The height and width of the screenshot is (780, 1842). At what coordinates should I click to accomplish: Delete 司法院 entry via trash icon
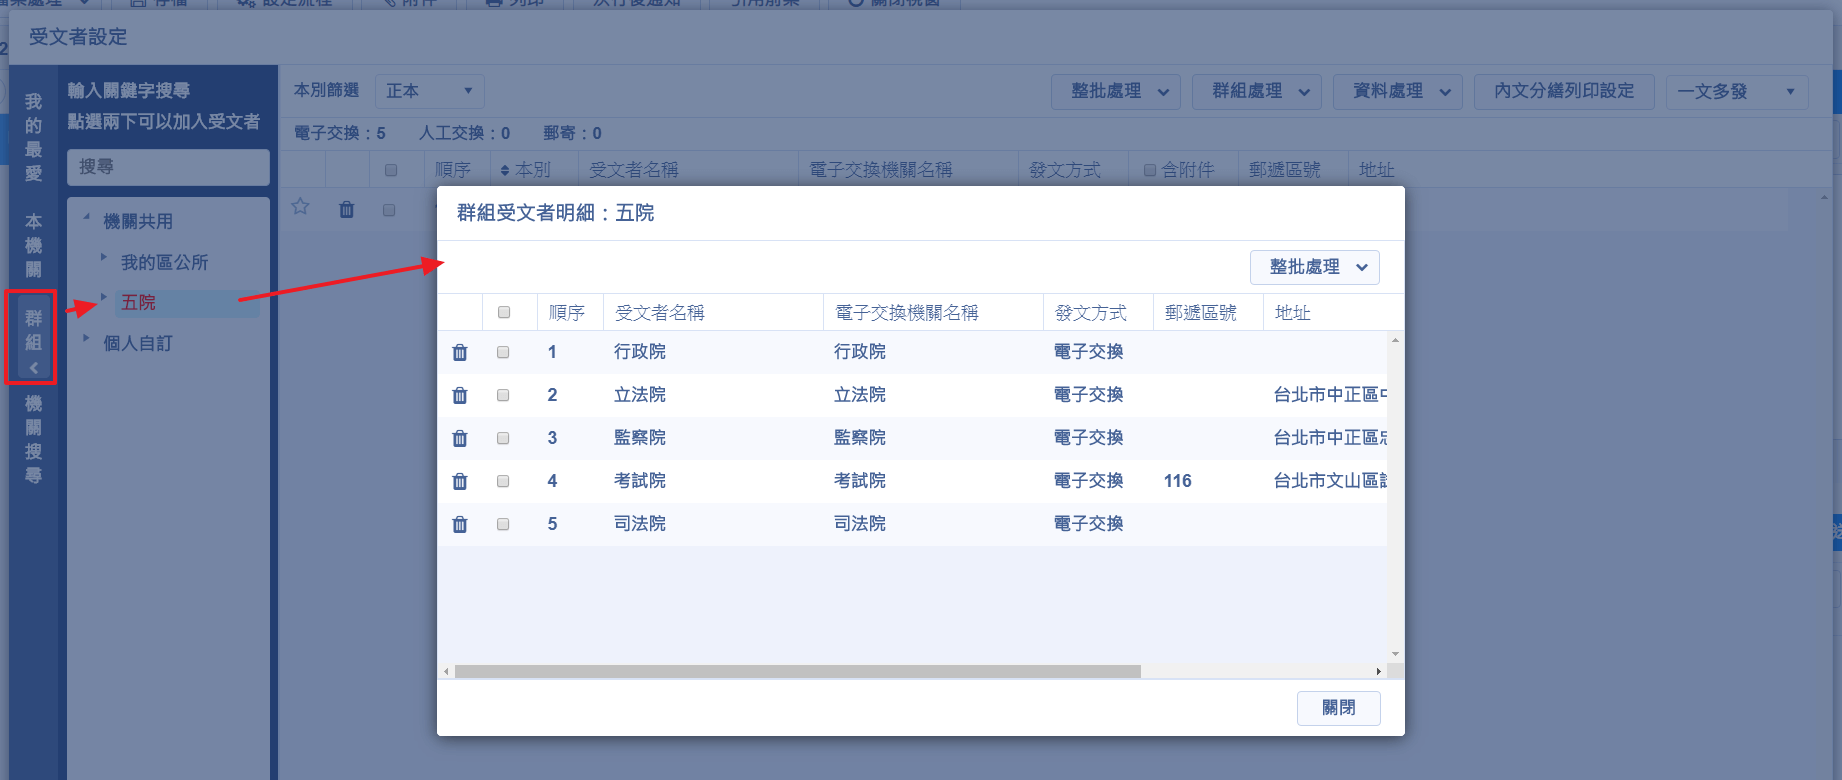click(460, 524)
